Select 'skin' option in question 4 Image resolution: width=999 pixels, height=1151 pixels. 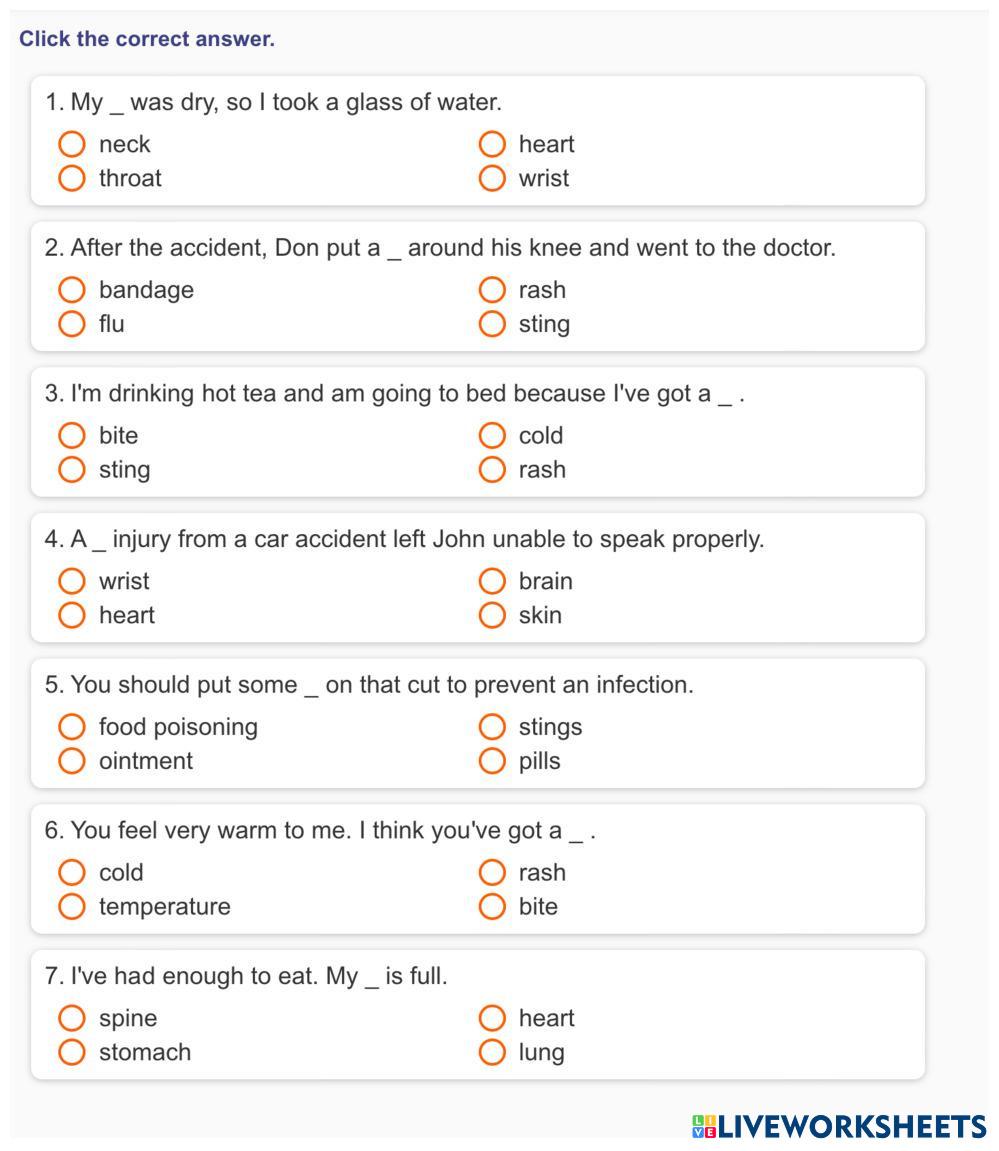[492, 615]
